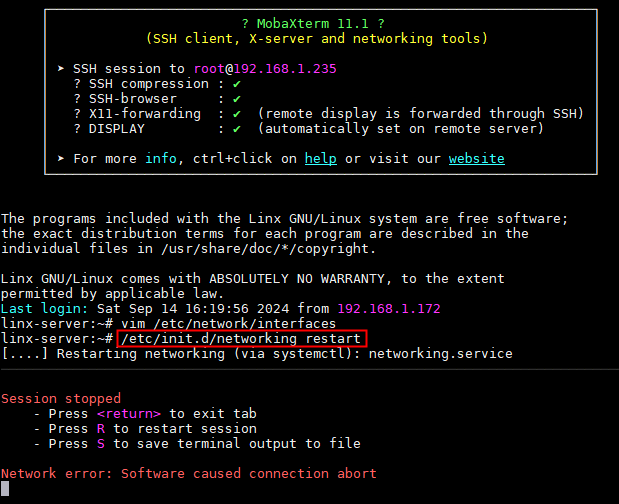This screenshot has width=619, height=504.
Task: Click '(remote display is forwarded through SSH)' text
Action: pyautogui.click(x=420, y=114)
